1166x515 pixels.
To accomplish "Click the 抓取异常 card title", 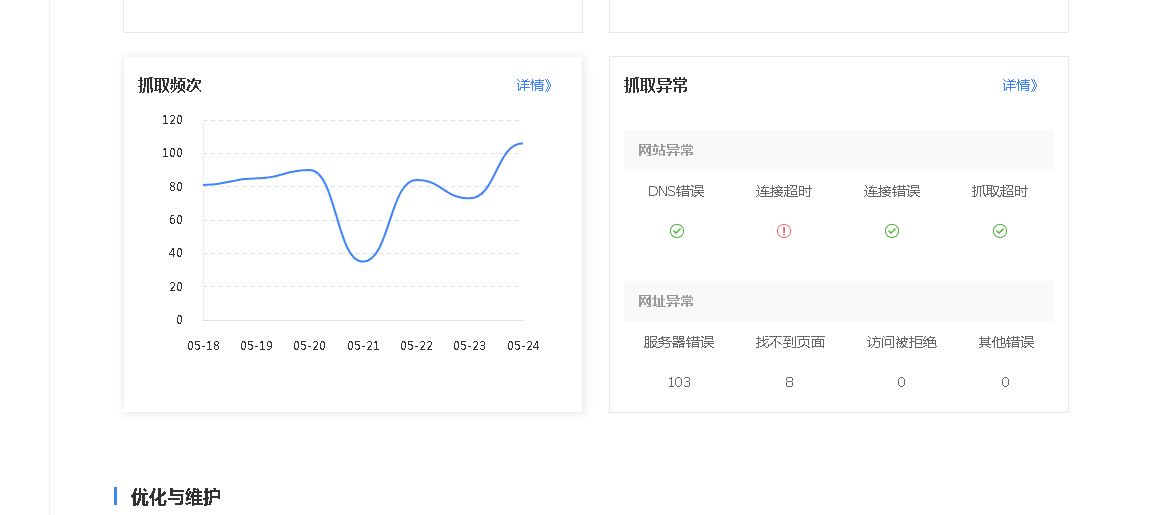I will pos(656,85).
